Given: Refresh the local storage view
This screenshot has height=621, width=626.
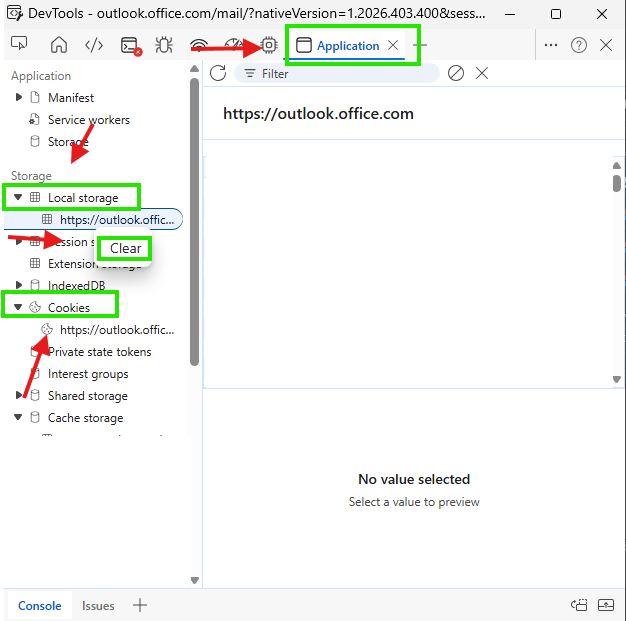Looking at the screenshot, I should [x=218, y=73].
